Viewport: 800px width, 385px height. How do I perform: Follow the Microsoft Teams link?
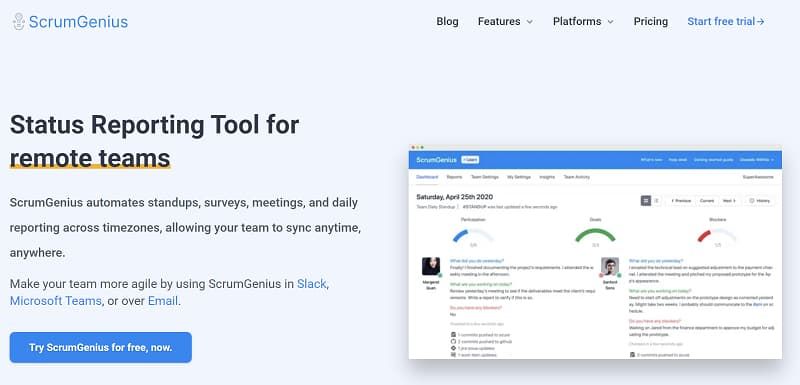[56, 301]
